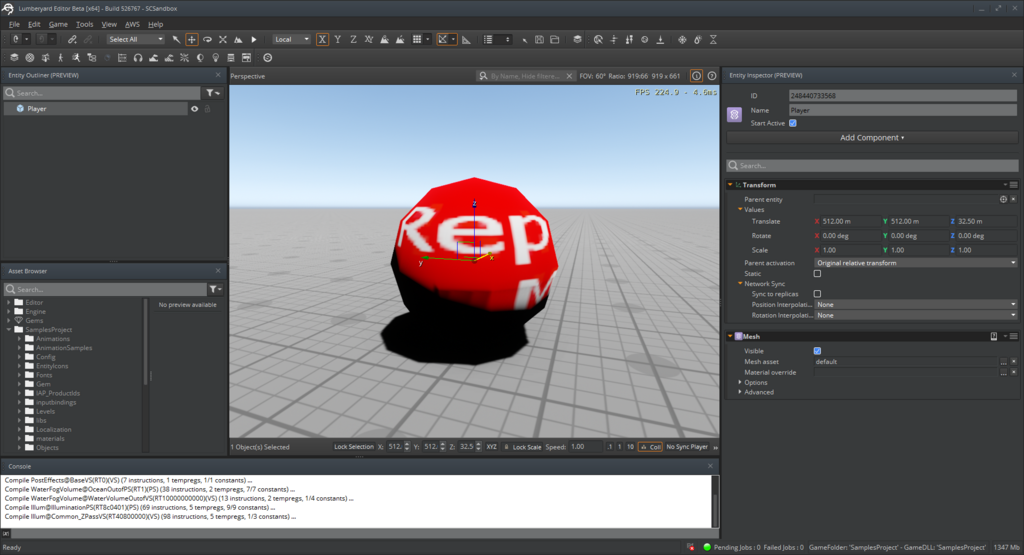Select the Move tool in toolbar
Viewport: 1024px width, 555px height.
point(192,39)
